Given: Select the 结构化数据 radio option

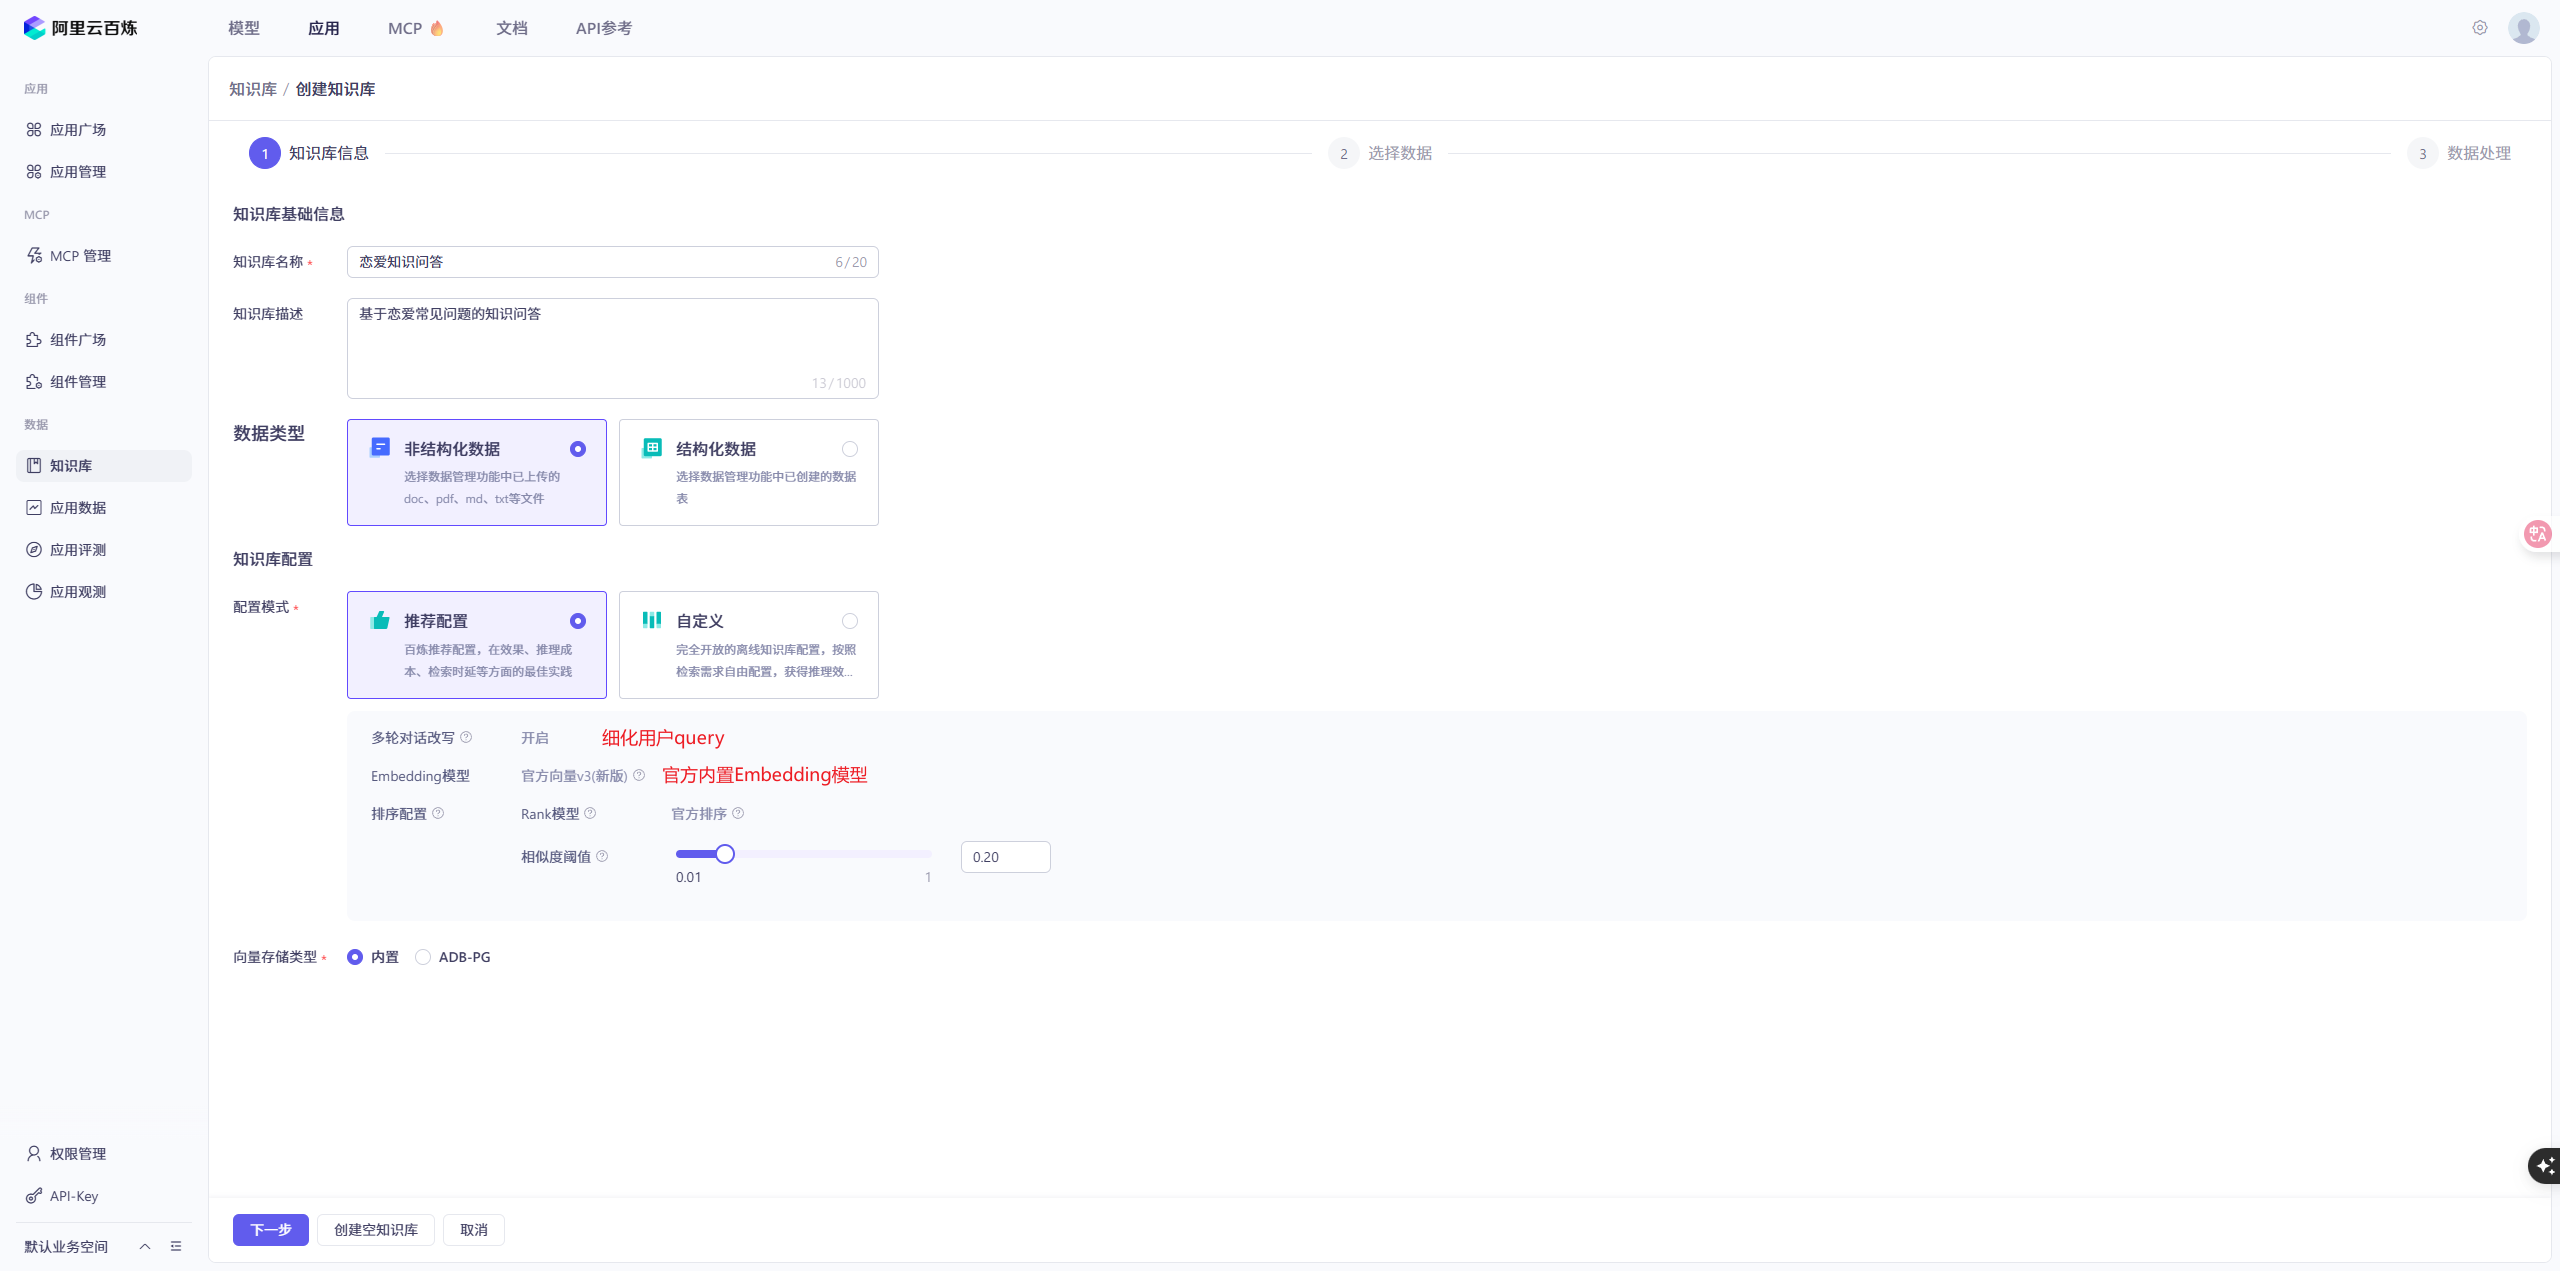Looking at the screenshot, I should pyautogui.click(x=849, y=450).
